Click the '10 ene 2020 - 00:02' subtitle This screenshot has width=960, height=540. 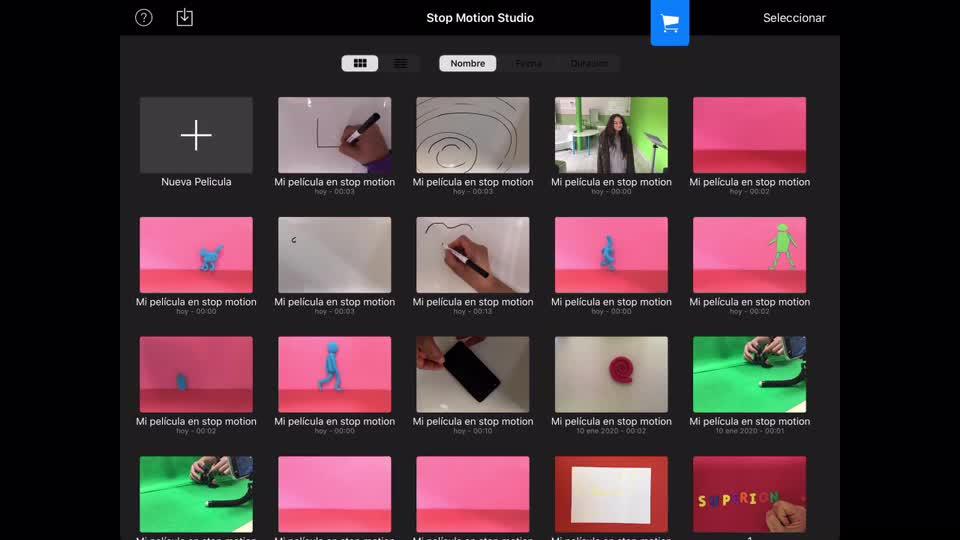point(611,431)
